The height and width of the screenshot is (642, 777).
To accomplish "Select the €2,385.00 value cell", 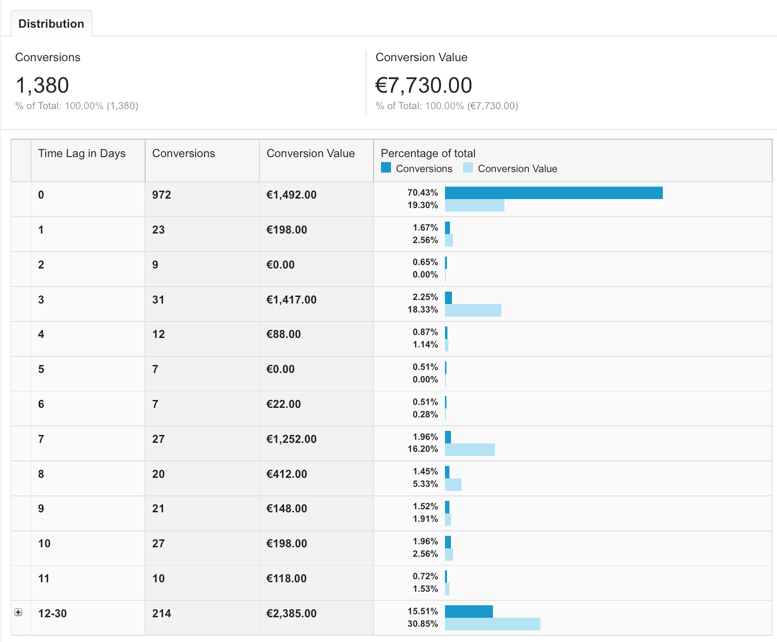I will [x=291, y=613].
